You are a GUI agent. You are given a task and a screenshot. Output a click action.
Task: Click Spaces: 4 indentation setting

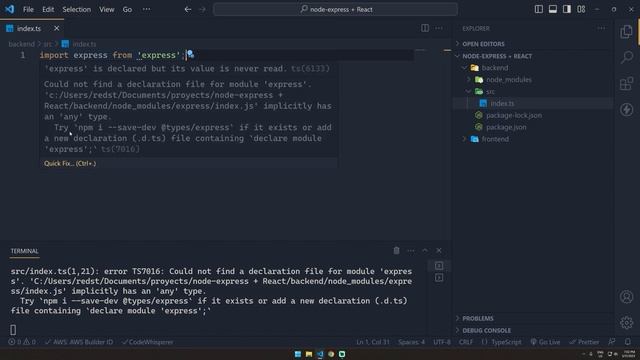(x=411, y=342)
